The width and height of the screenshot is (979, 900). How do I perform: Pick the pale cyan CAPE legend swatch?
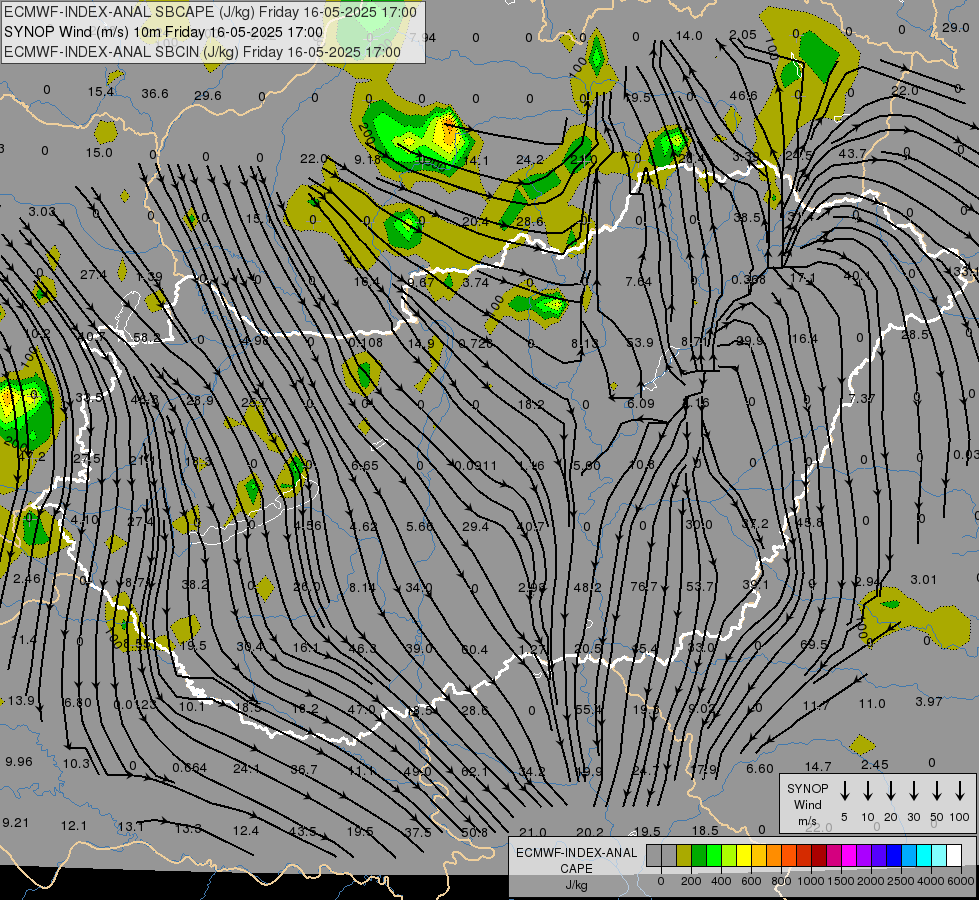938,855
